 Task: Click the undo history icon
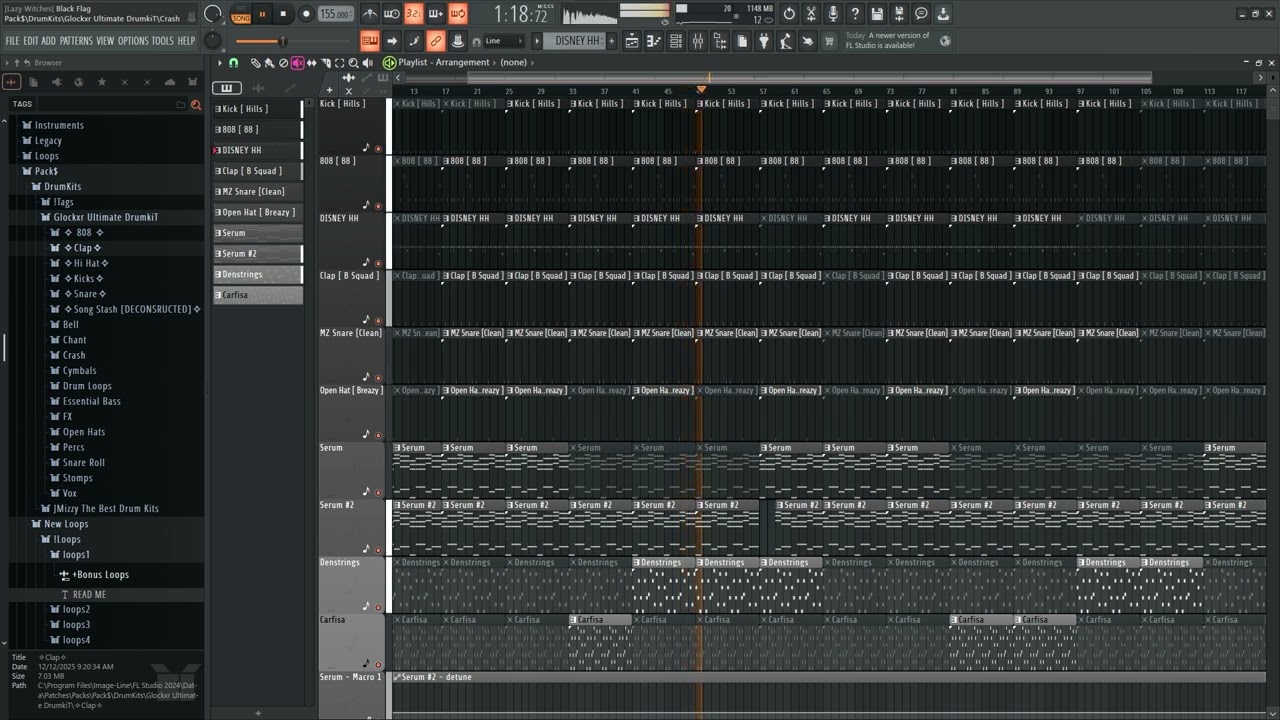(789, 14)
